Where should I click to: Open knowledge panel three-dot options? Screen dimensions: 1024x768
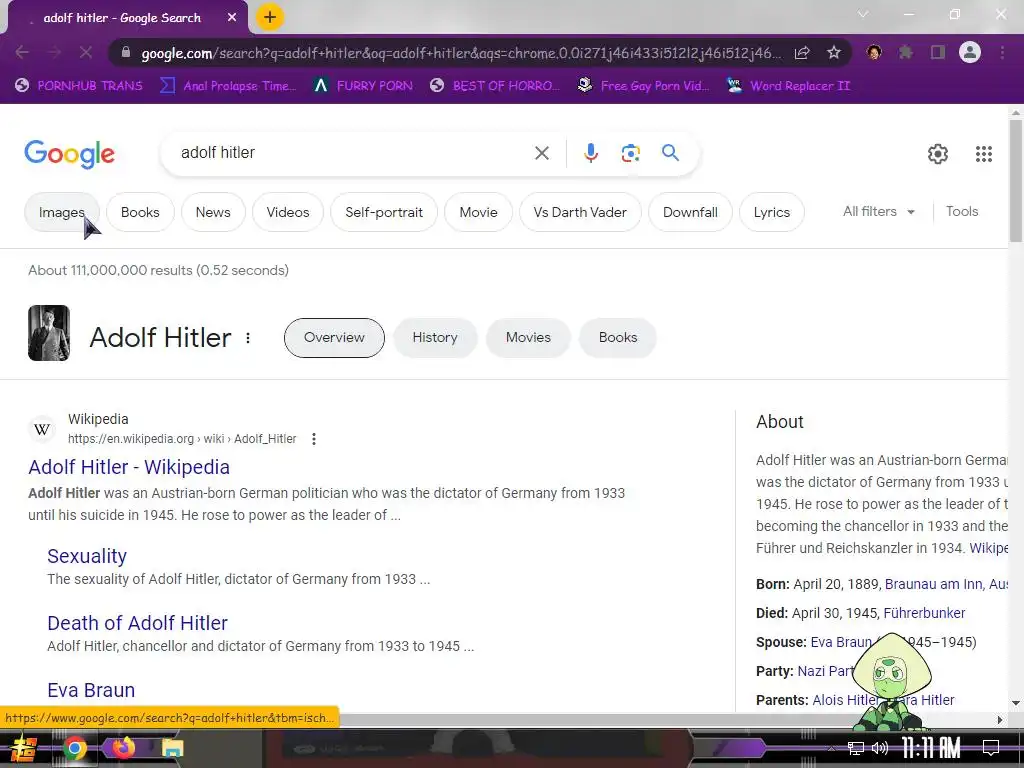pyautogui.click(x=248, y=338)
